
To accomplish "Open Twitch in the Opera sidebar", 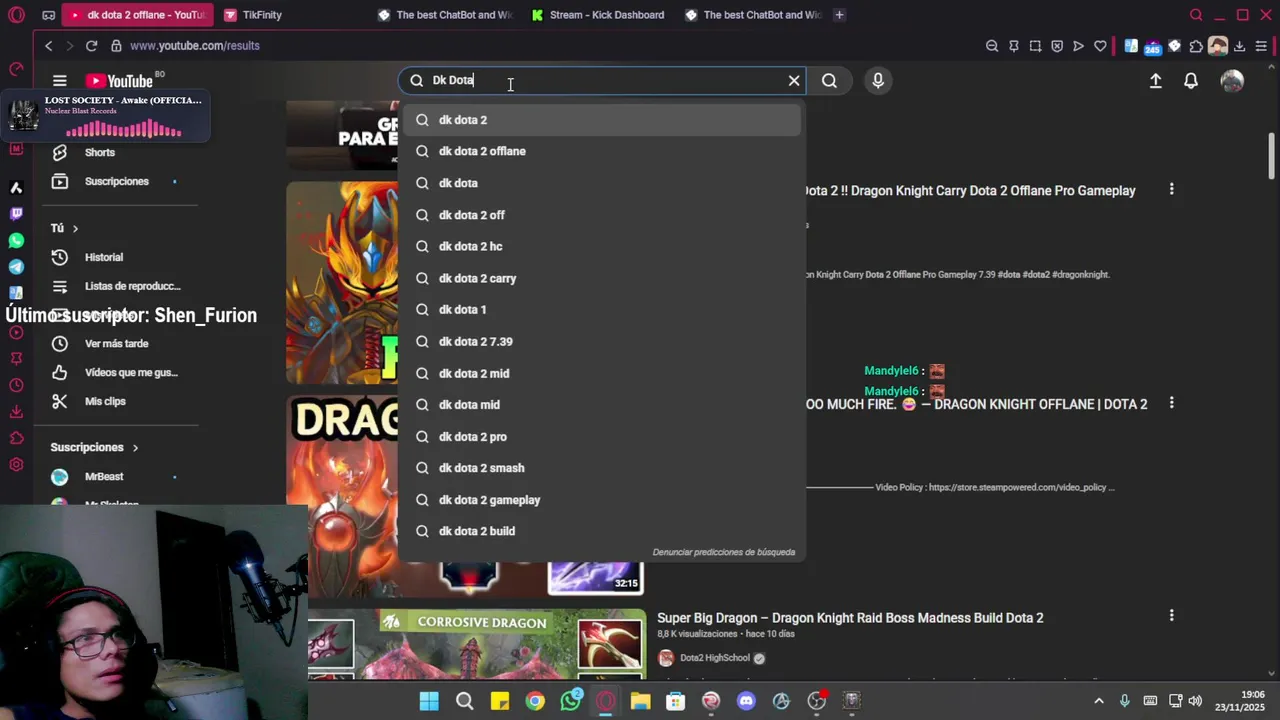I will [16, 213].
